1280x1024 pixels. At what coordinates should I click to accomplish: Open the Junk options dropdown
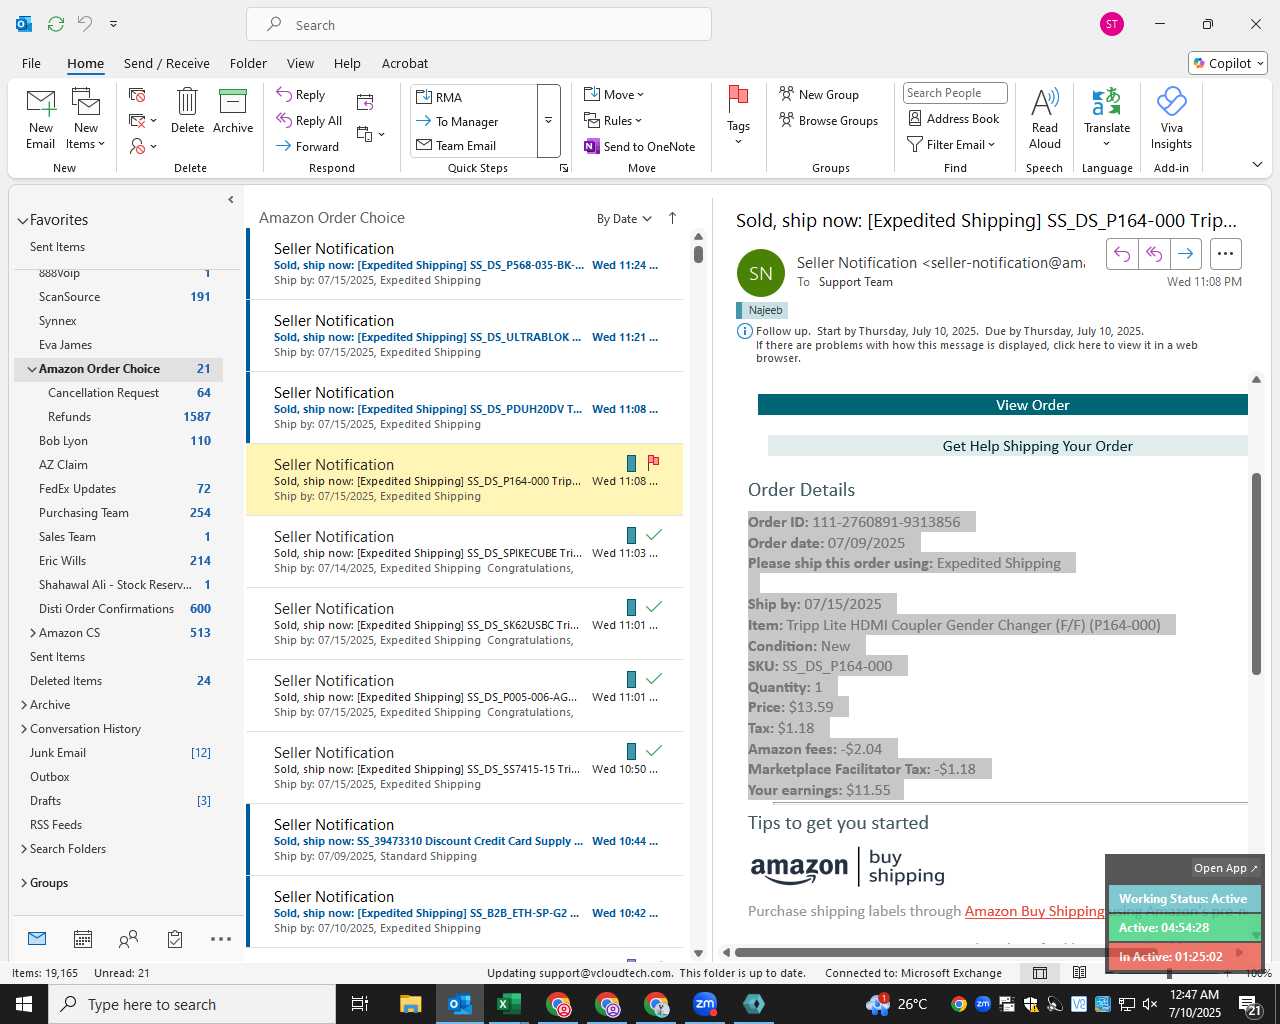(143, 146)
